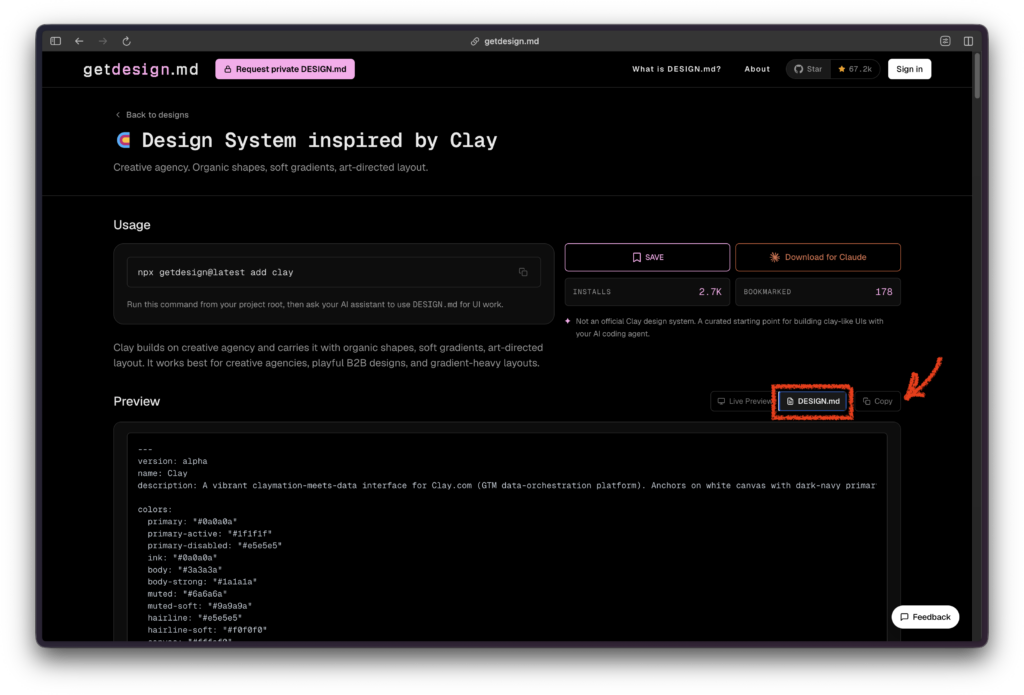The height and width of the screenshot is (695, 1024).
Task: Click Download for Claude
Action: tap(817, 257)
